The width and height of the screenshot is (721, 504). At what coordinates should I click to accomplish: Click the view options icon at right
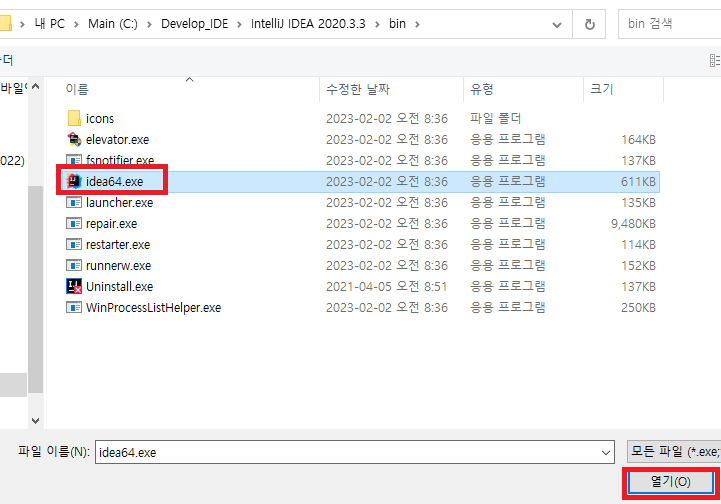coord(715,60)
